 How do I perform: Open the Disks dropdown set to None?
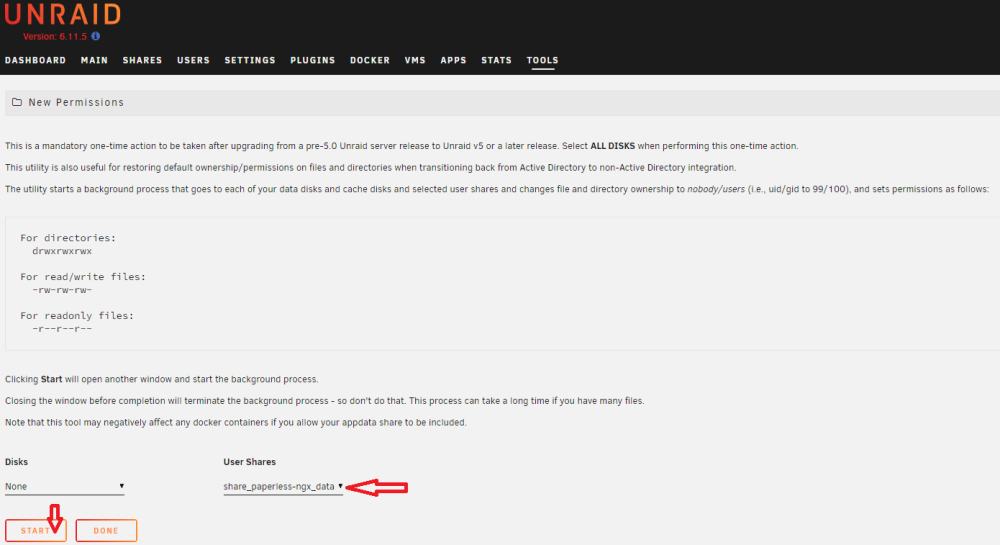click(x=64, y=486)
